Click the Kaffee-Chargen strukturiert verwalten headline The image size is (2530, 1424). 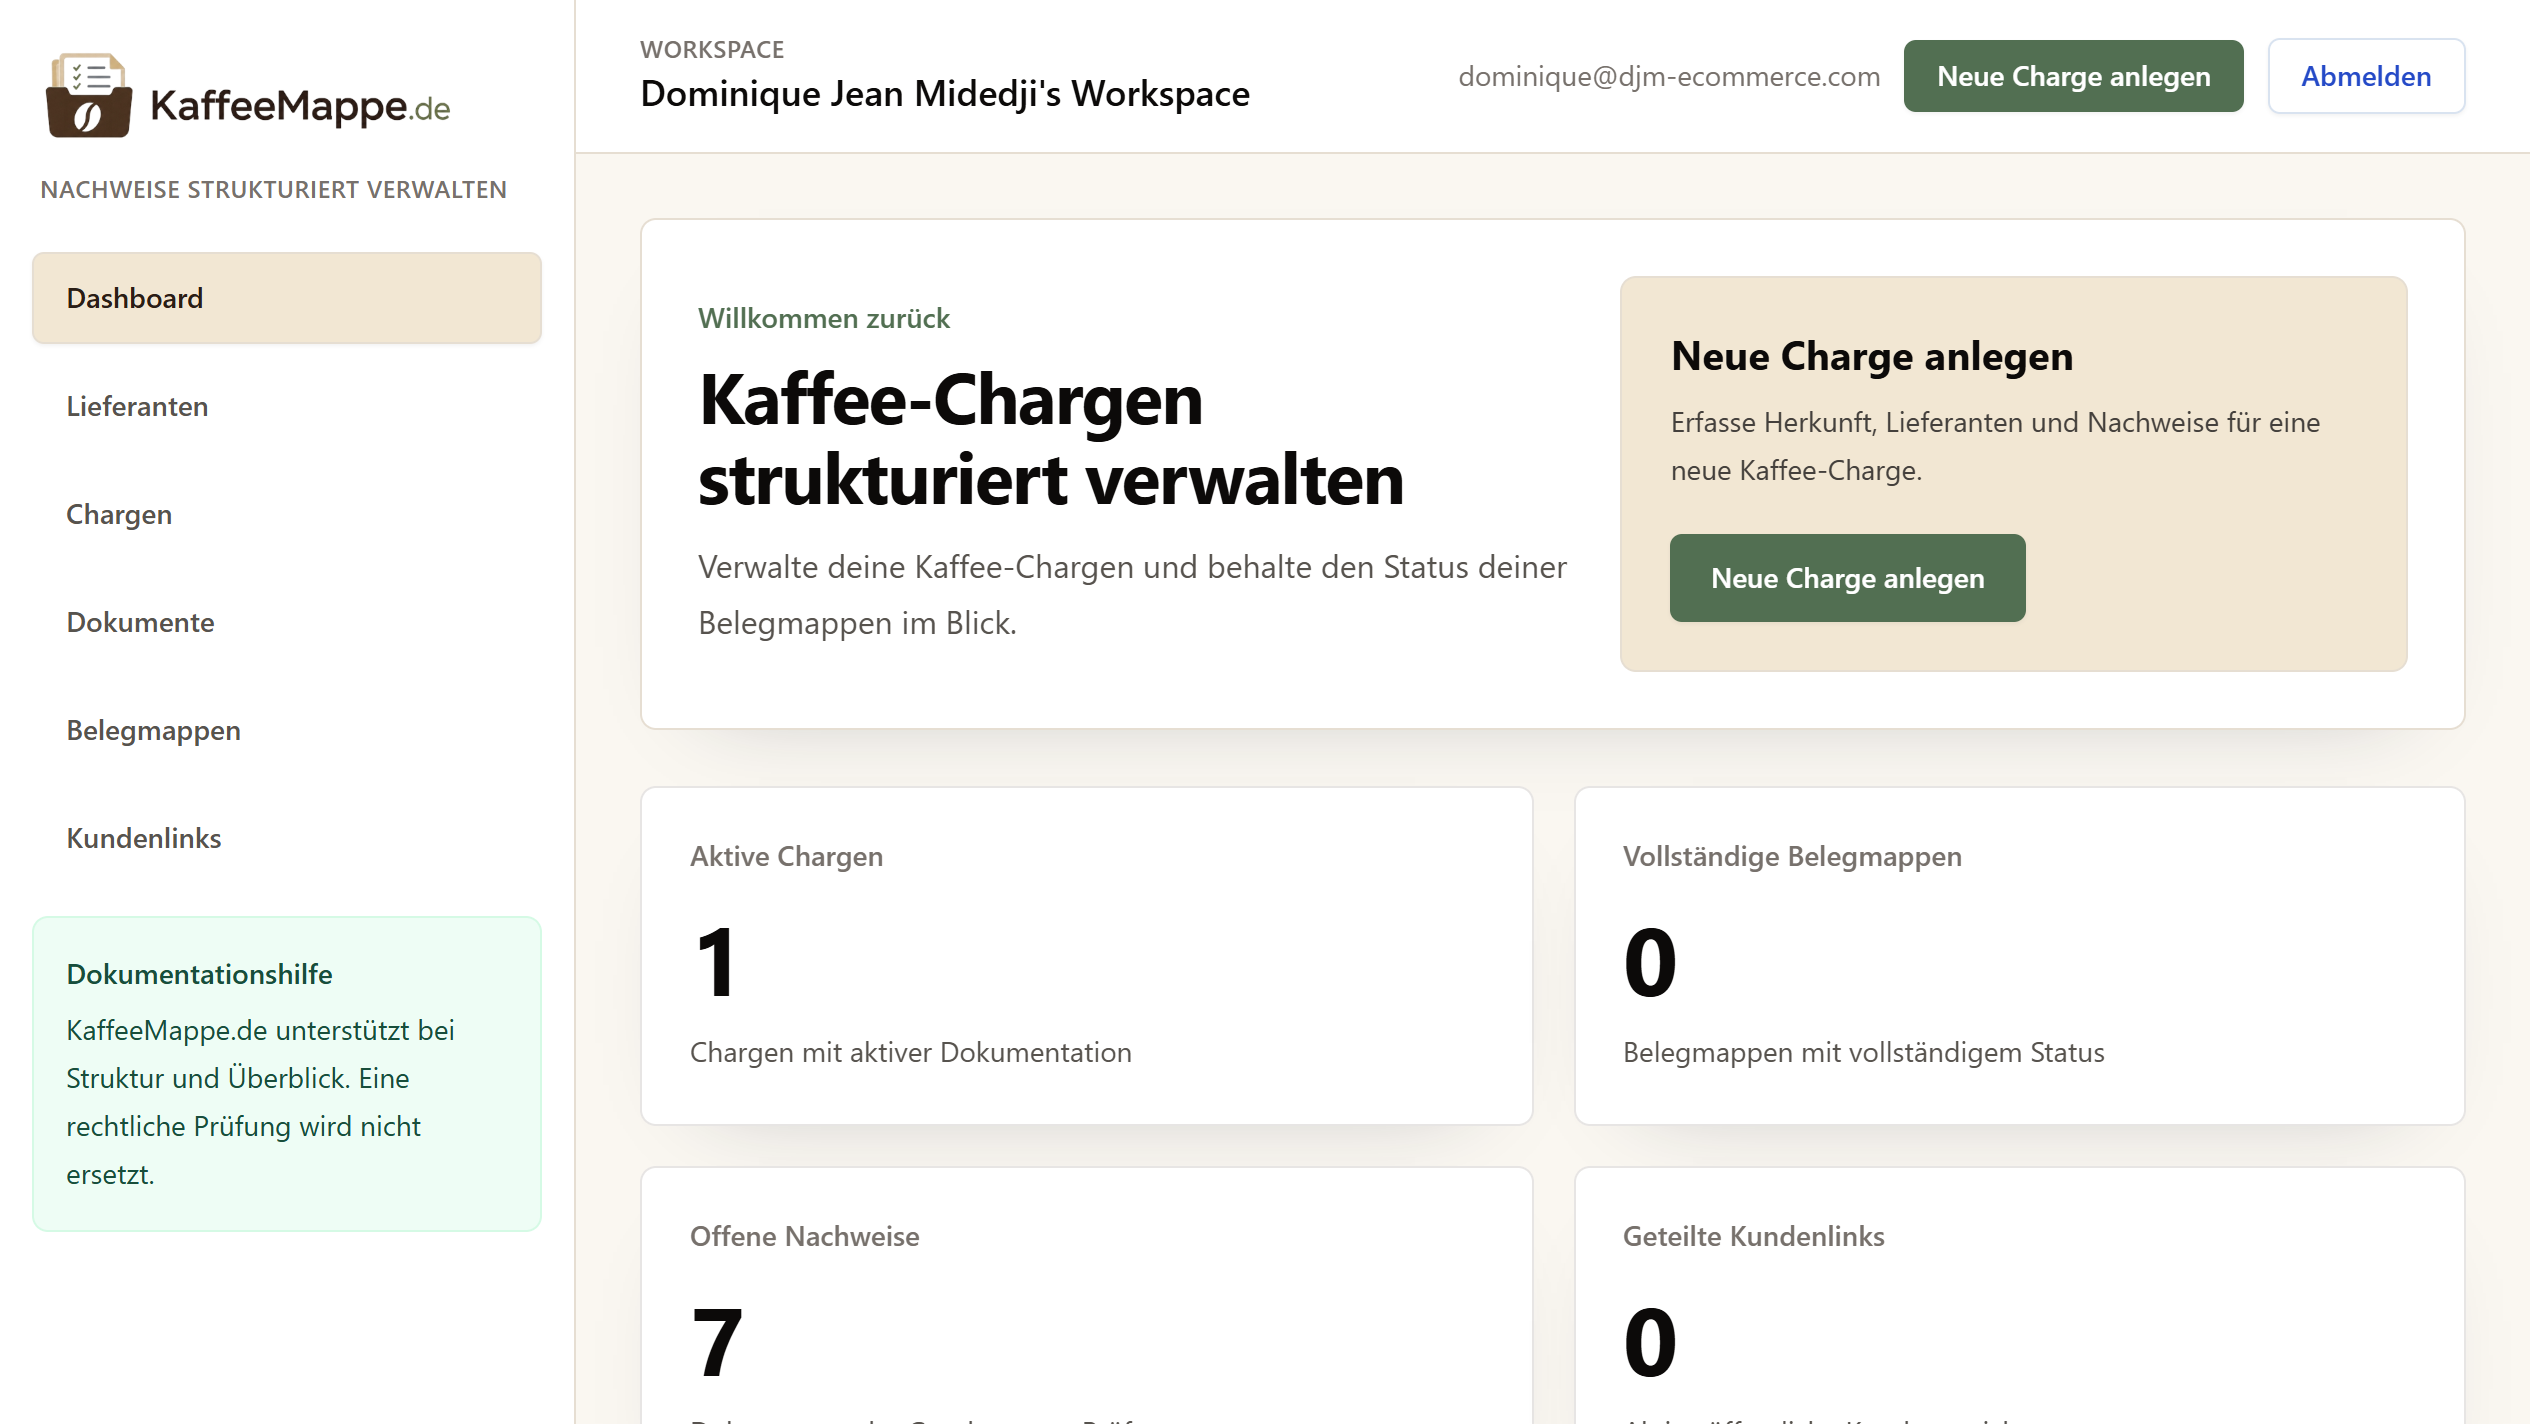coord(1051,439)
